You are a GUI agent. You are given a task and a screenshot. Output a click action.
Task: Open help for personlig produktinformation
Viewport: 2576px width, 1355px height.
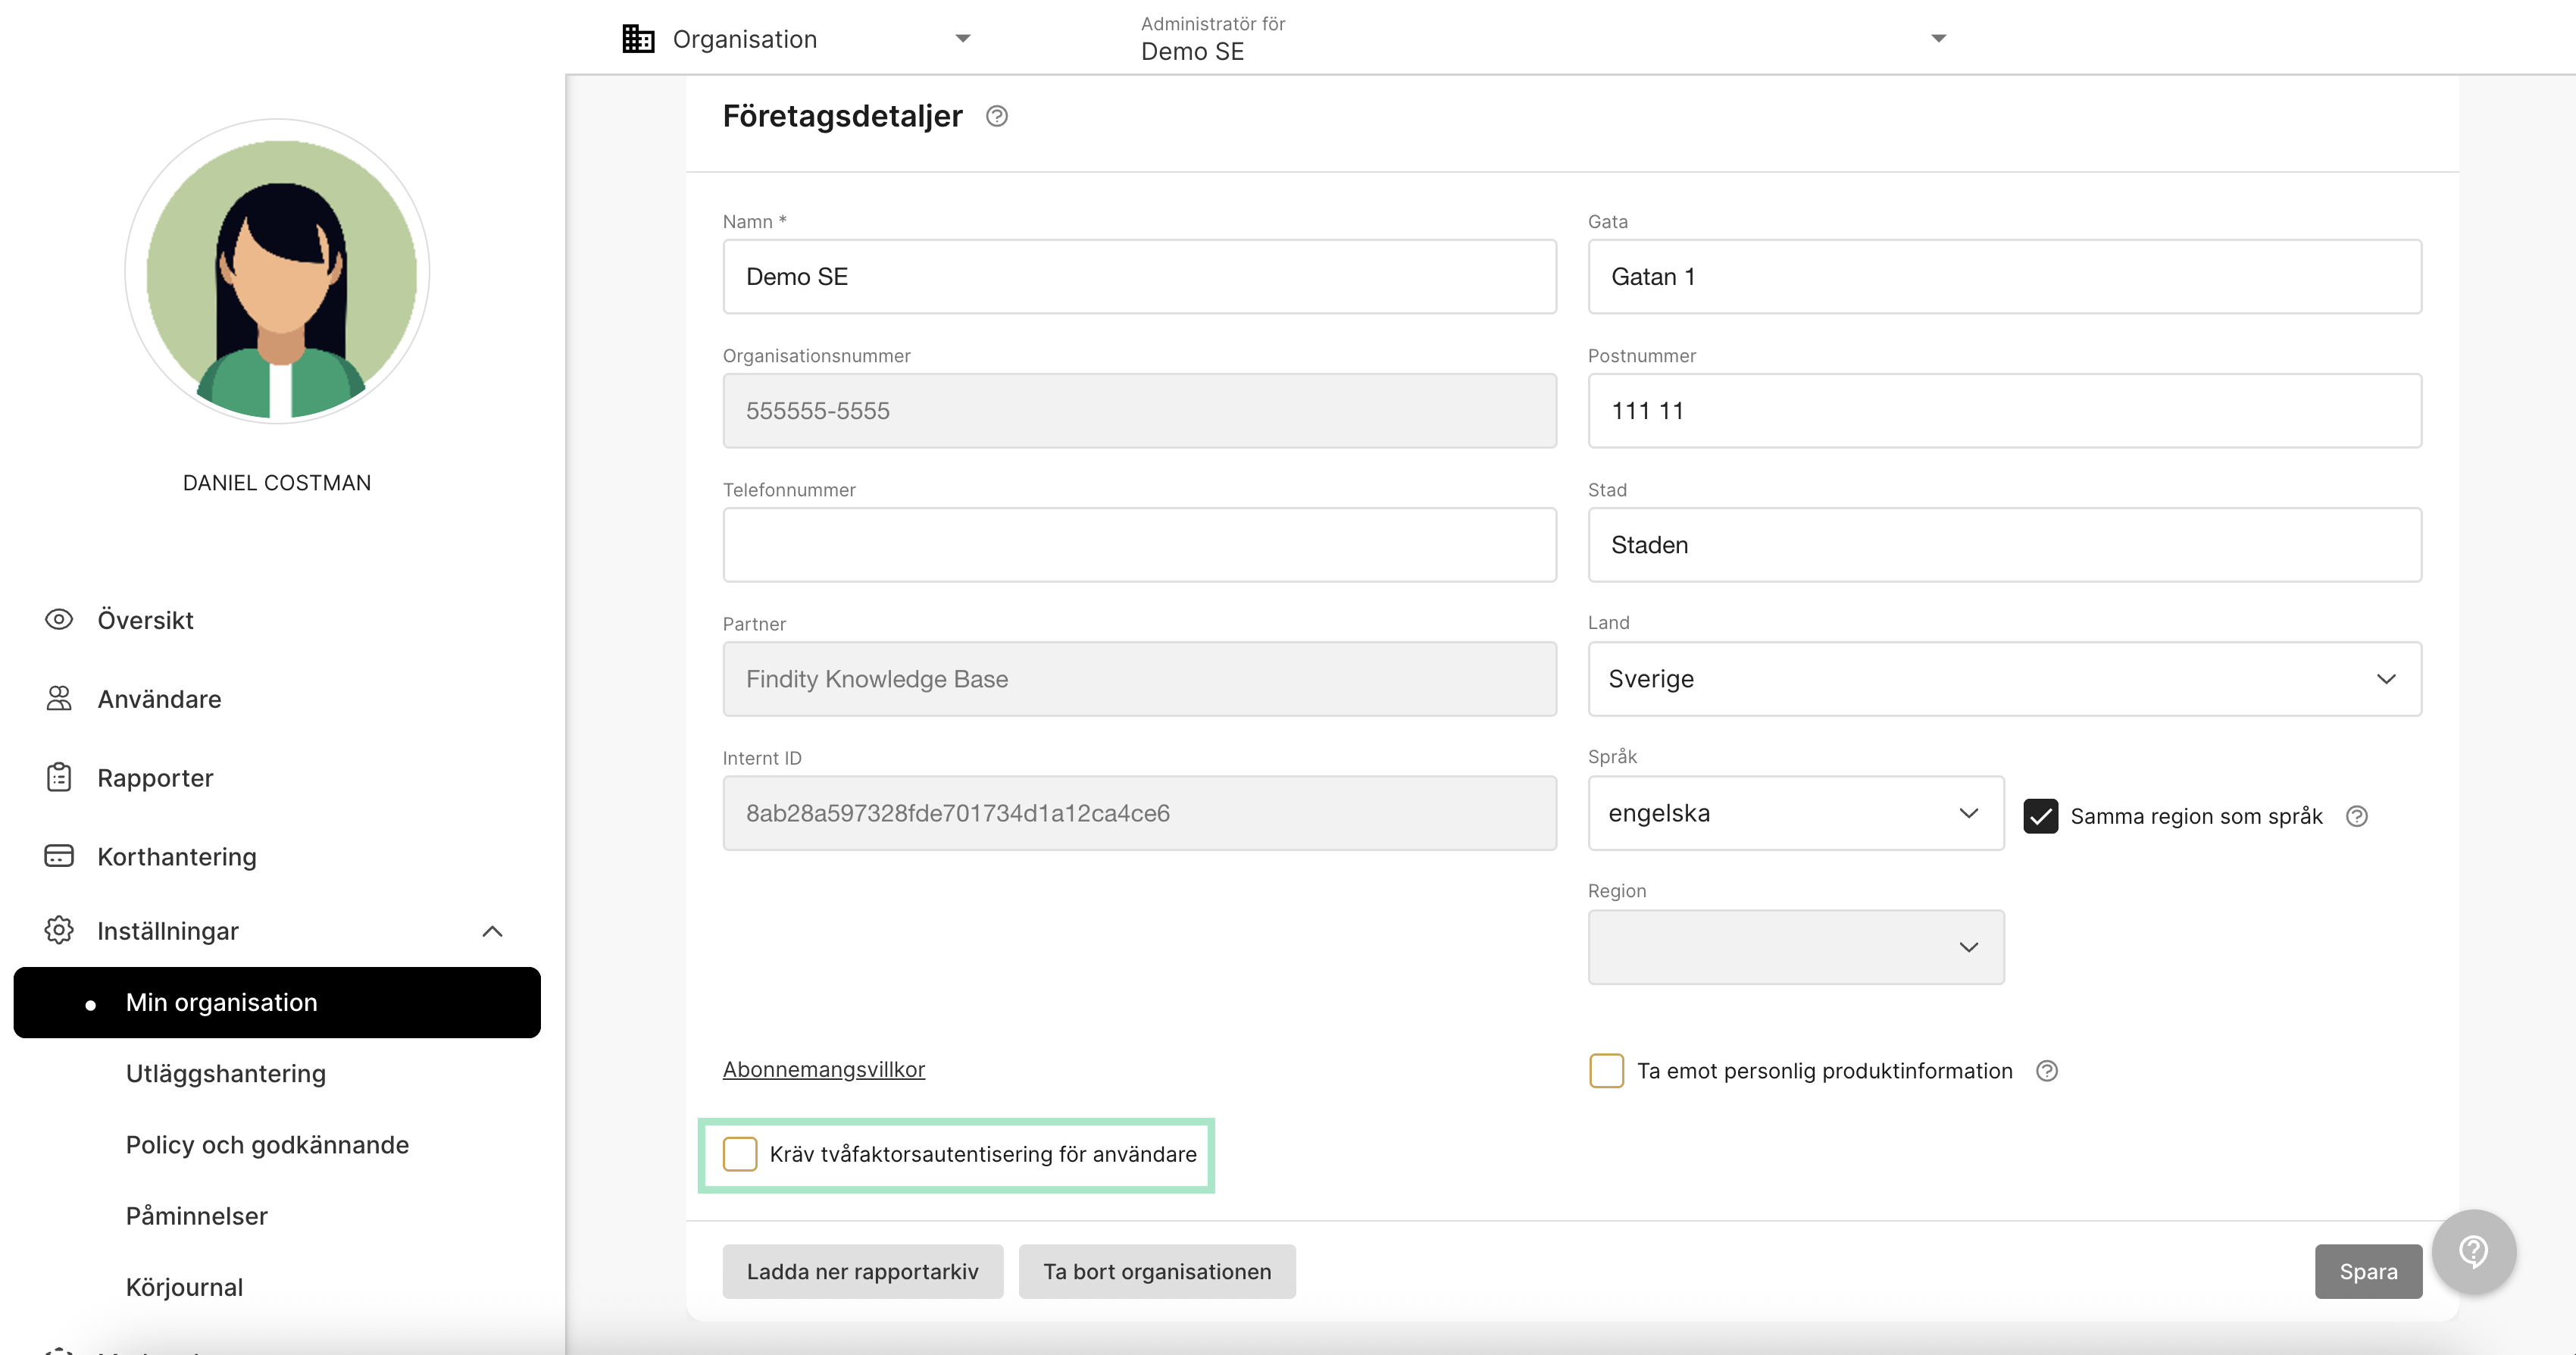2046,1071
